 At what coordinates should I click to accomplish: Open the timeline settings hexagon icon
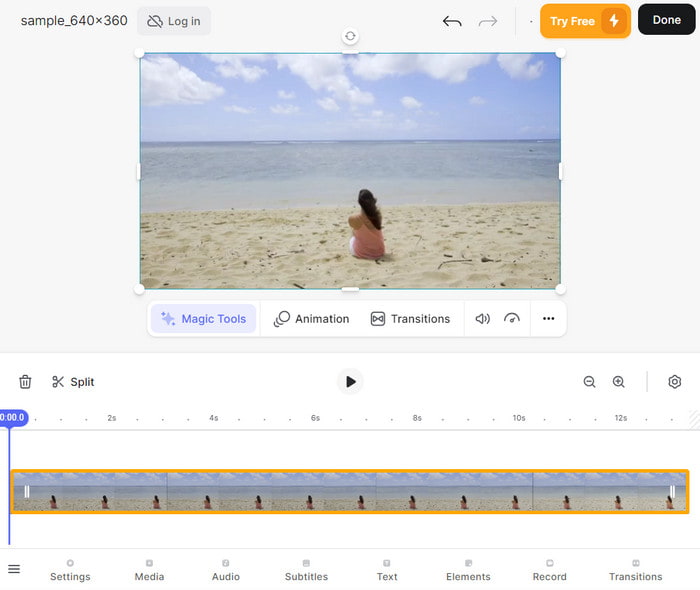click(675, 382)
